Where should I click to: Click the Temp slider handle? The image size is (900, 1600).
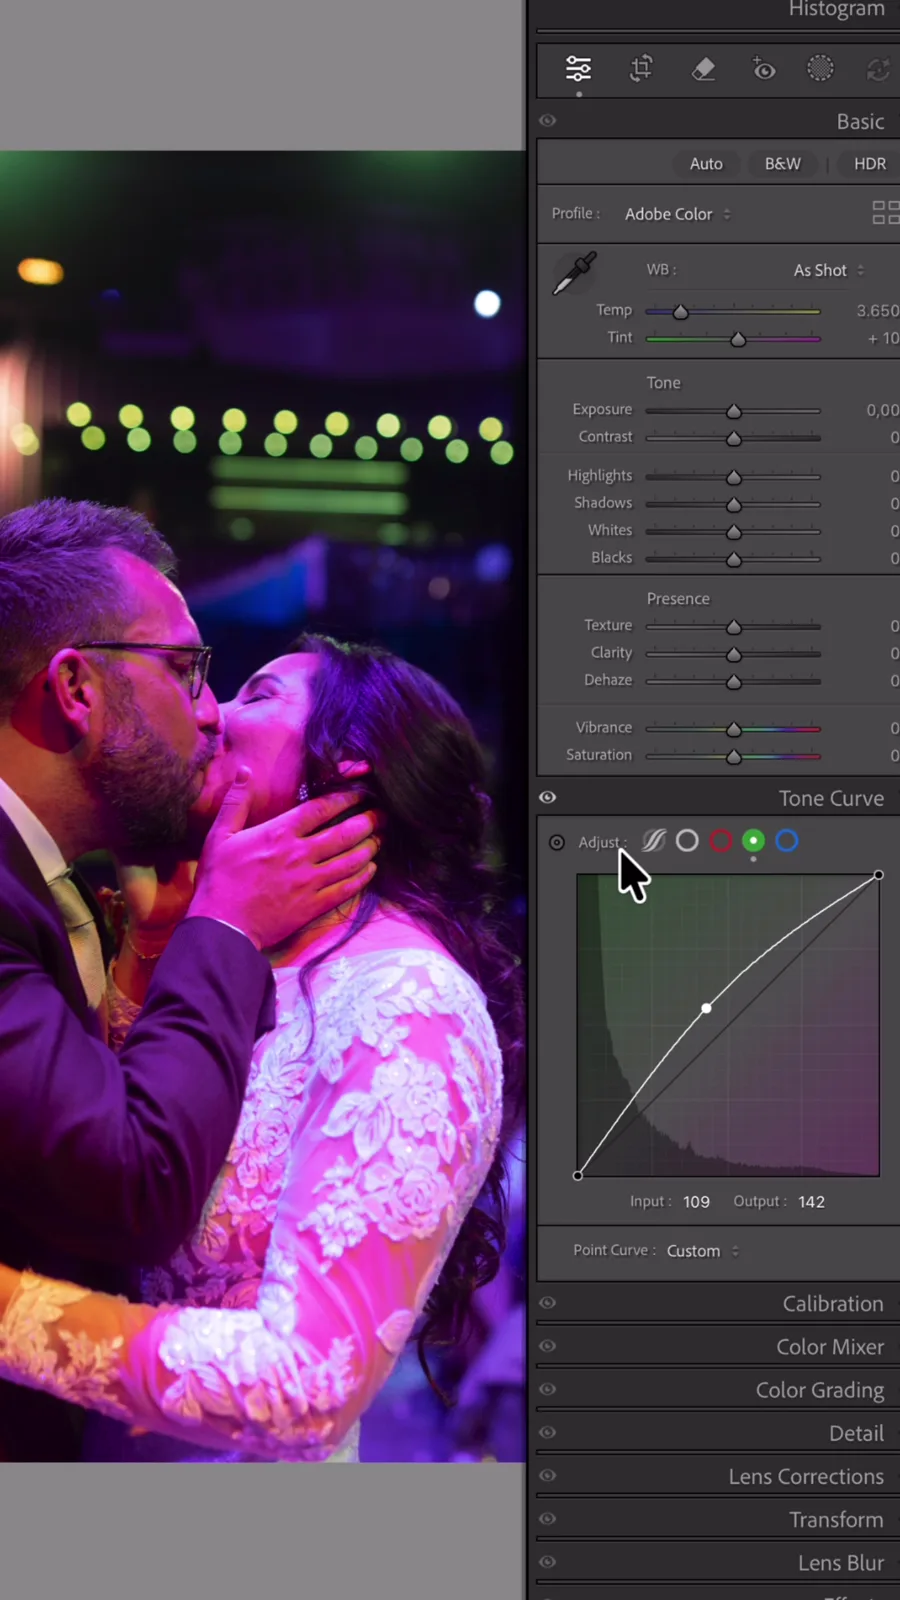(x=681, y=312)
